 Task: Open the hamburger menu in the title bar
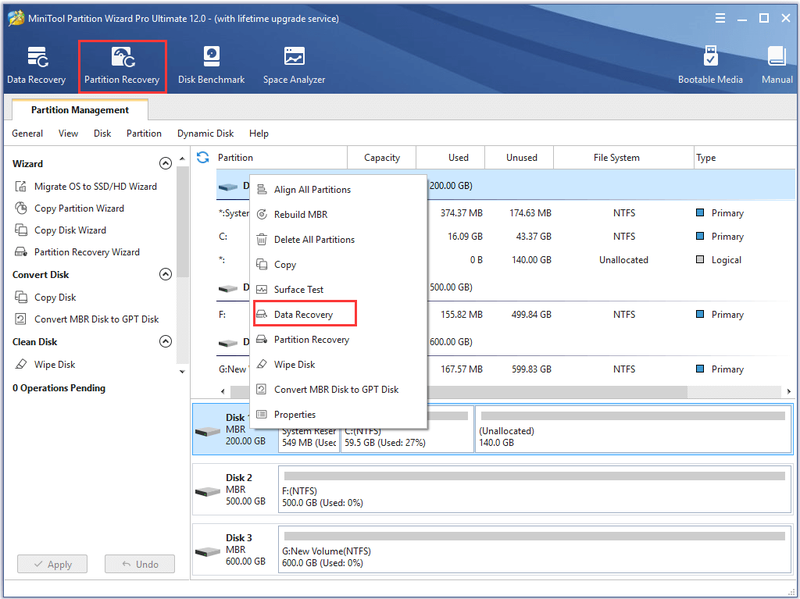pyautogui.click(x=720, y=18)
